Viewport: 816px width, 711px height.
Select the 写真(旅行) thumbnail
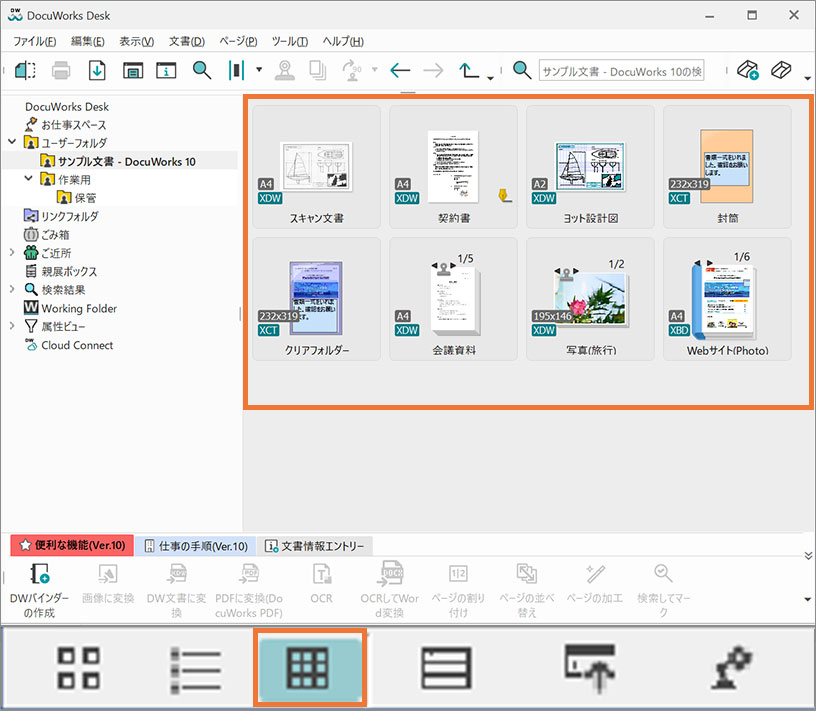click(590, 299)
